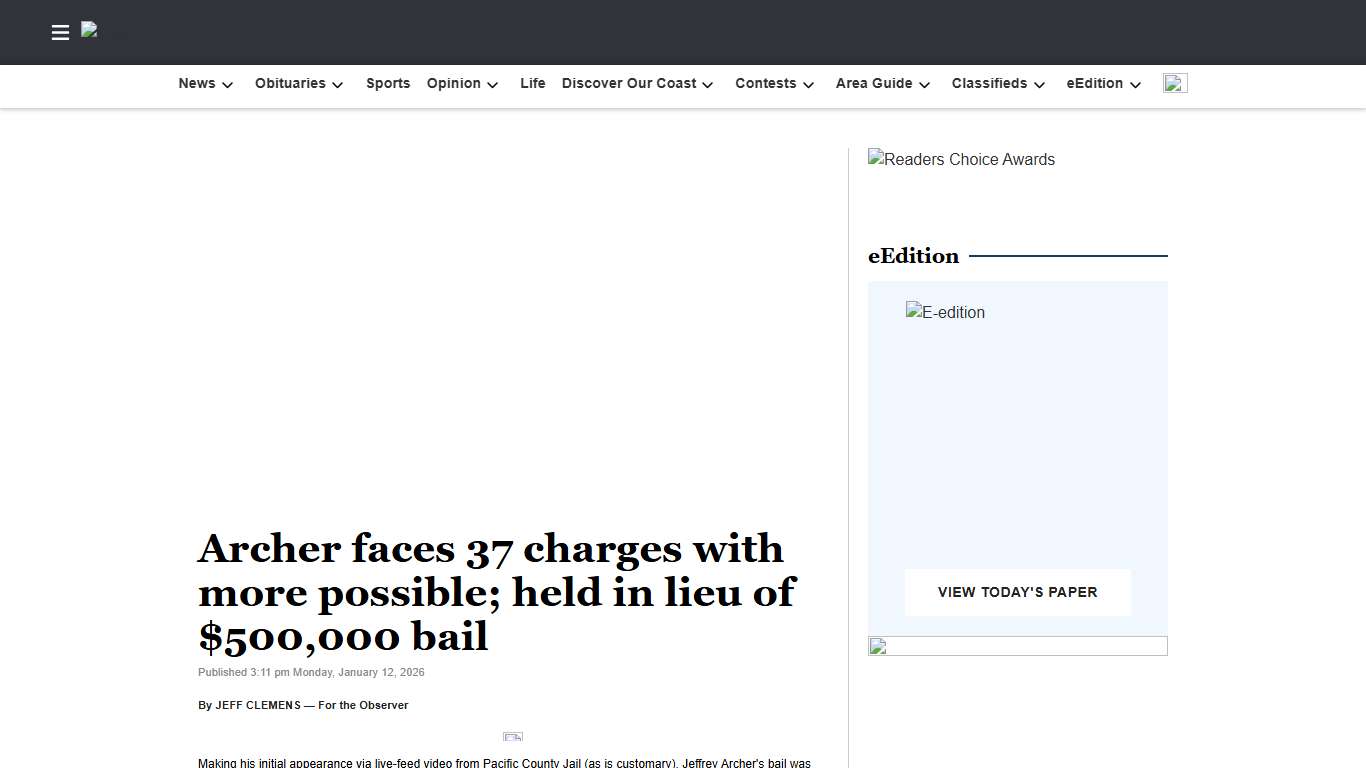Viewport: 1366px width, 768px height.
Task: Open the hamburger menu icon
Action: click(60, 33)
